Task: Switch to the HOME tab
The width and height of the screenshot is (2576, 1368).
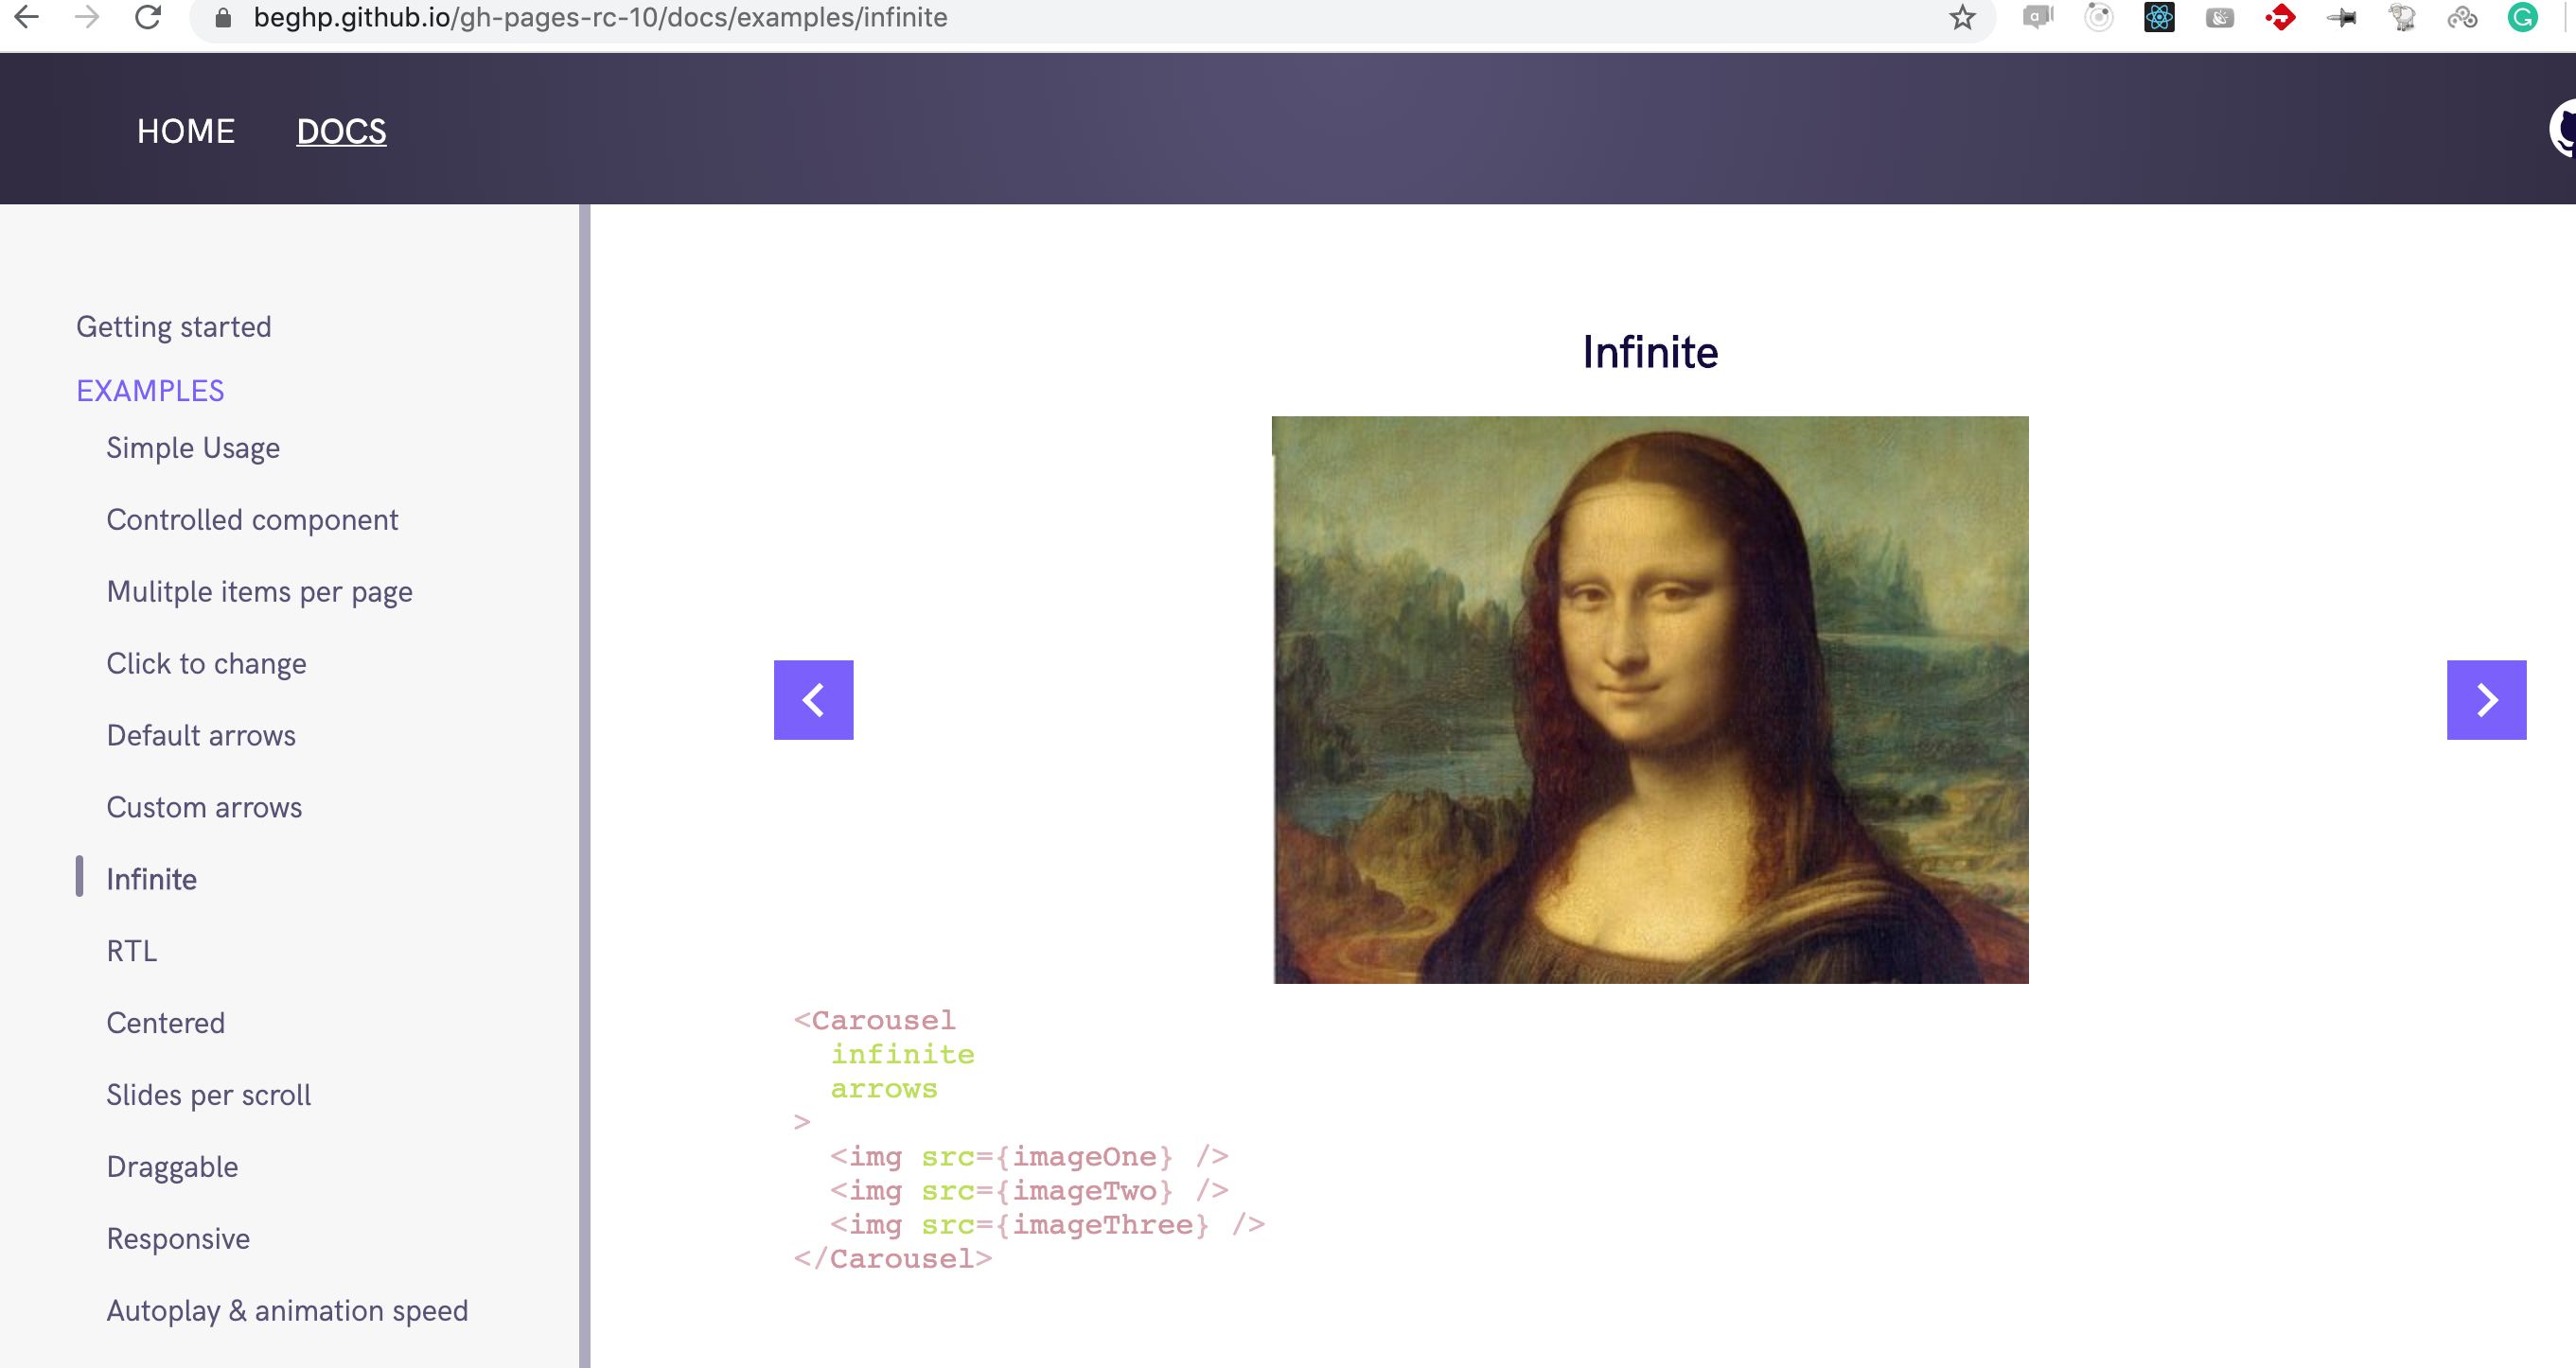Action: 186,130
